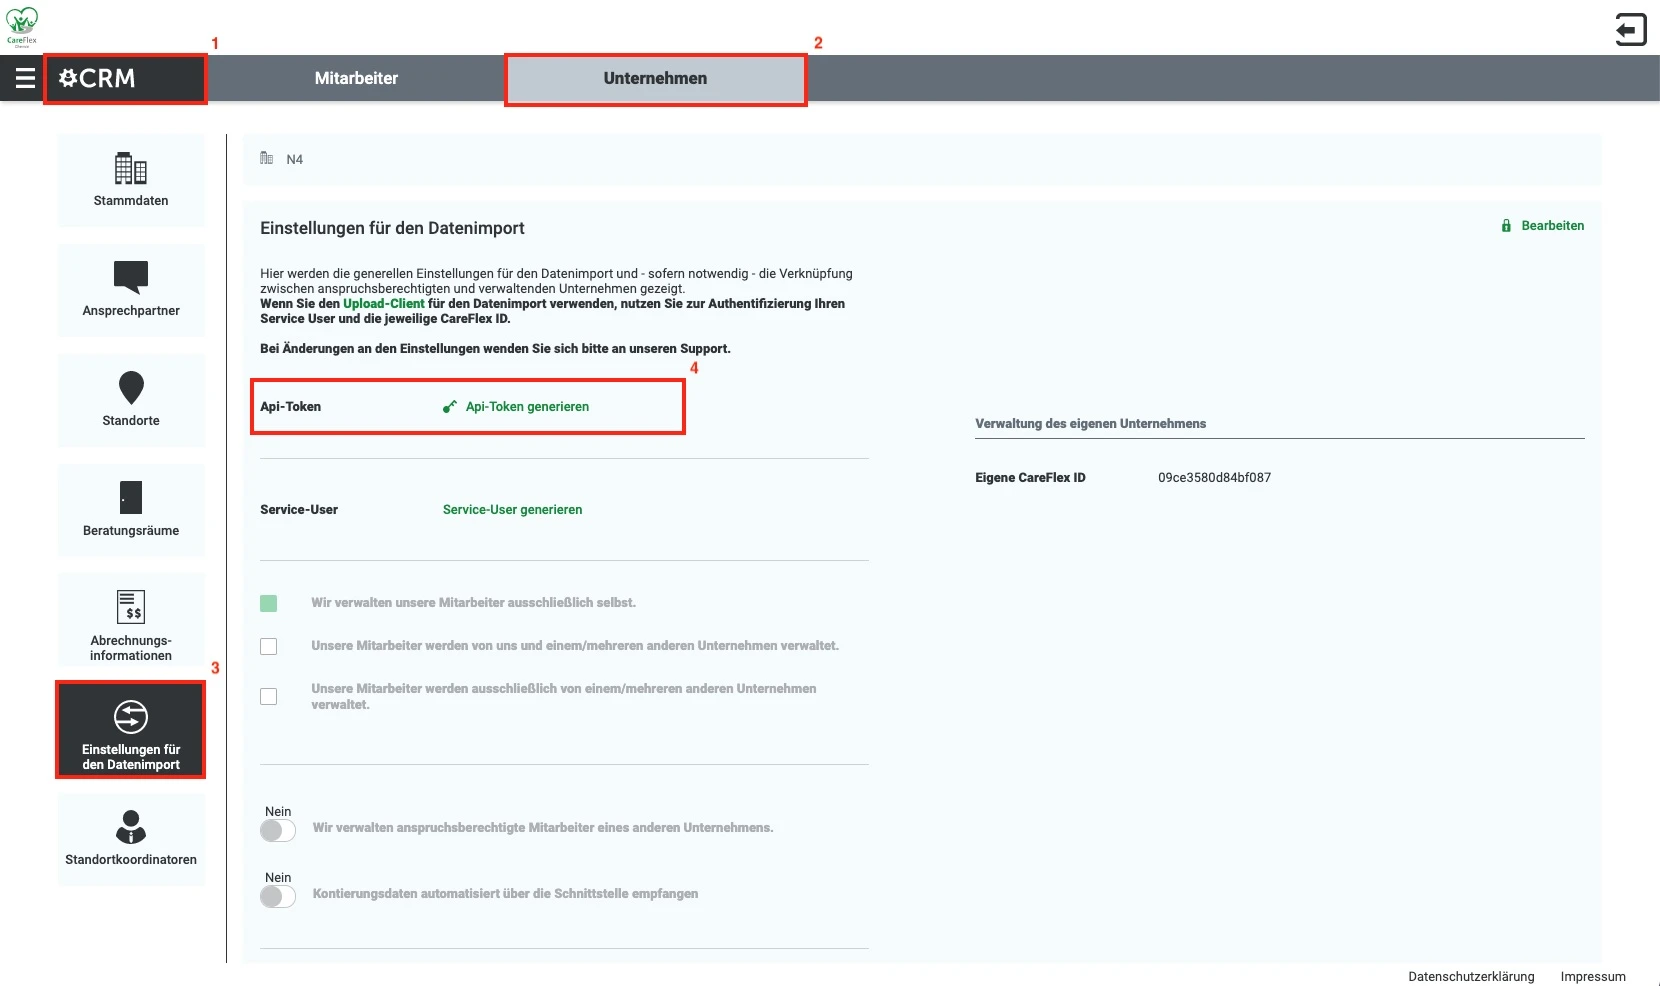Click the Bearbeiten button

coord(1553,225)
